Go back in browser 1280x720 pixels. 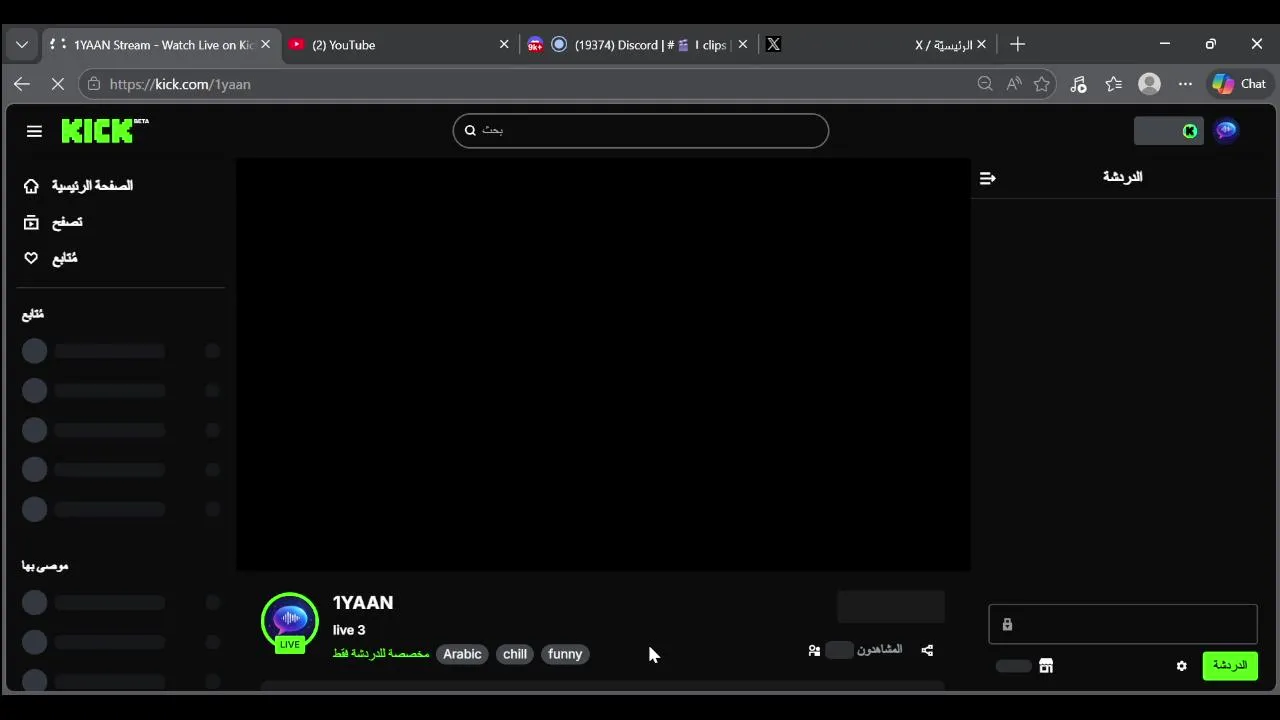tap(22, 84)
